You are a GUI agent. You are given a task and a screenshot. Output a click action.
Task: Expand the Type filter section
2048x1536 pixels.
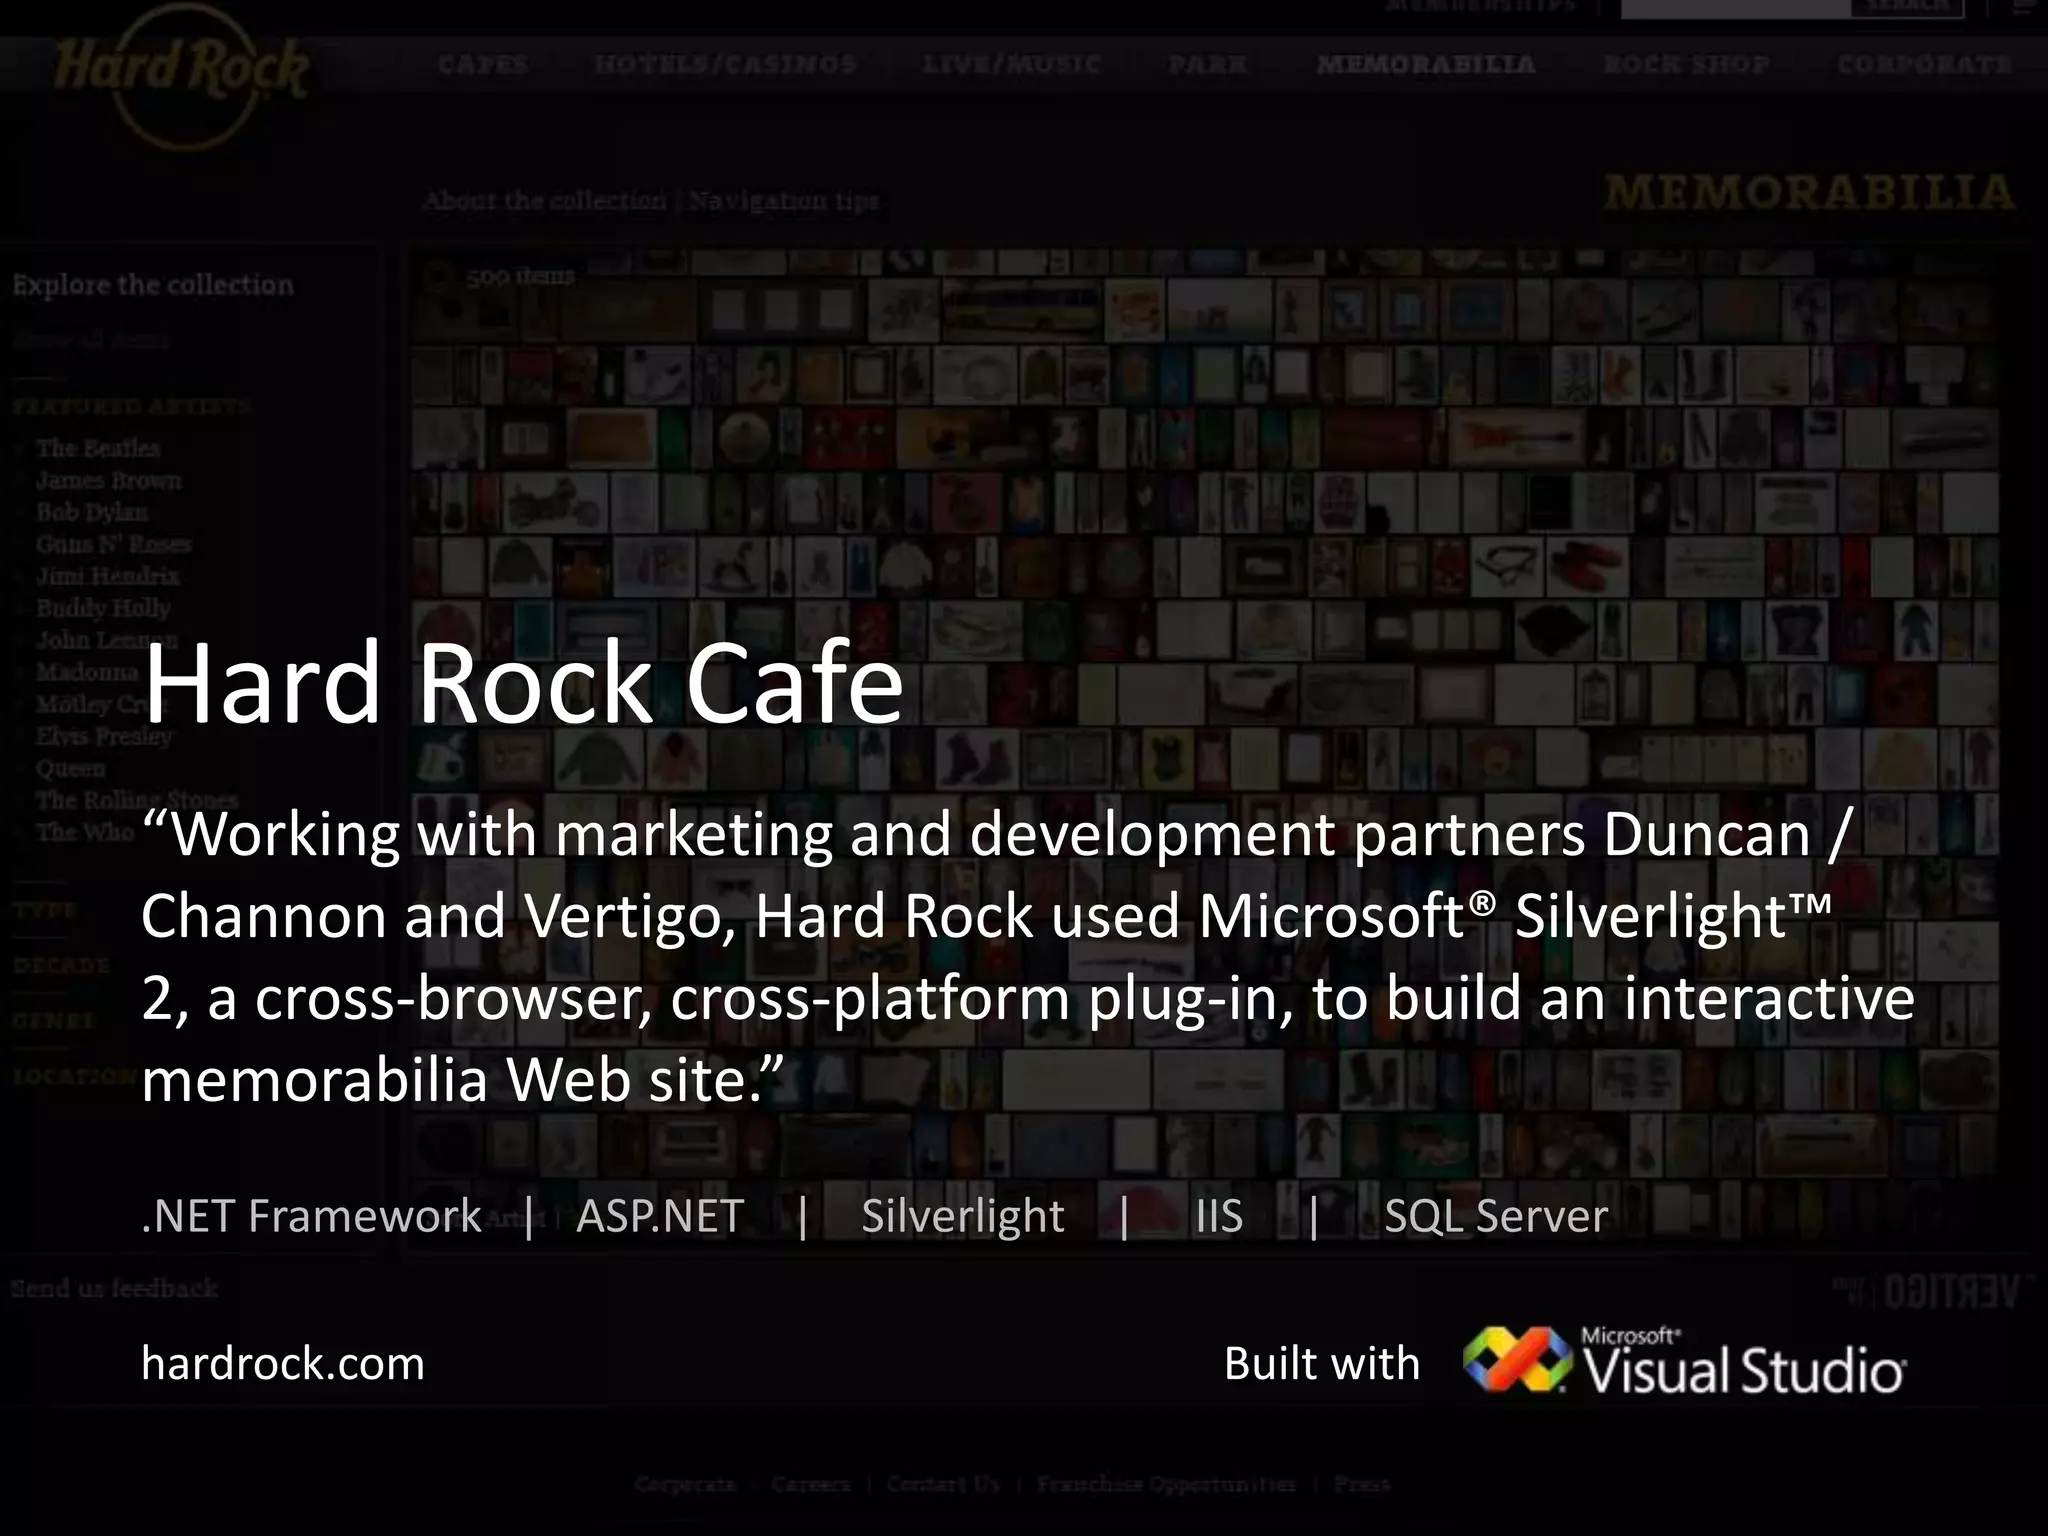point(45,910)
